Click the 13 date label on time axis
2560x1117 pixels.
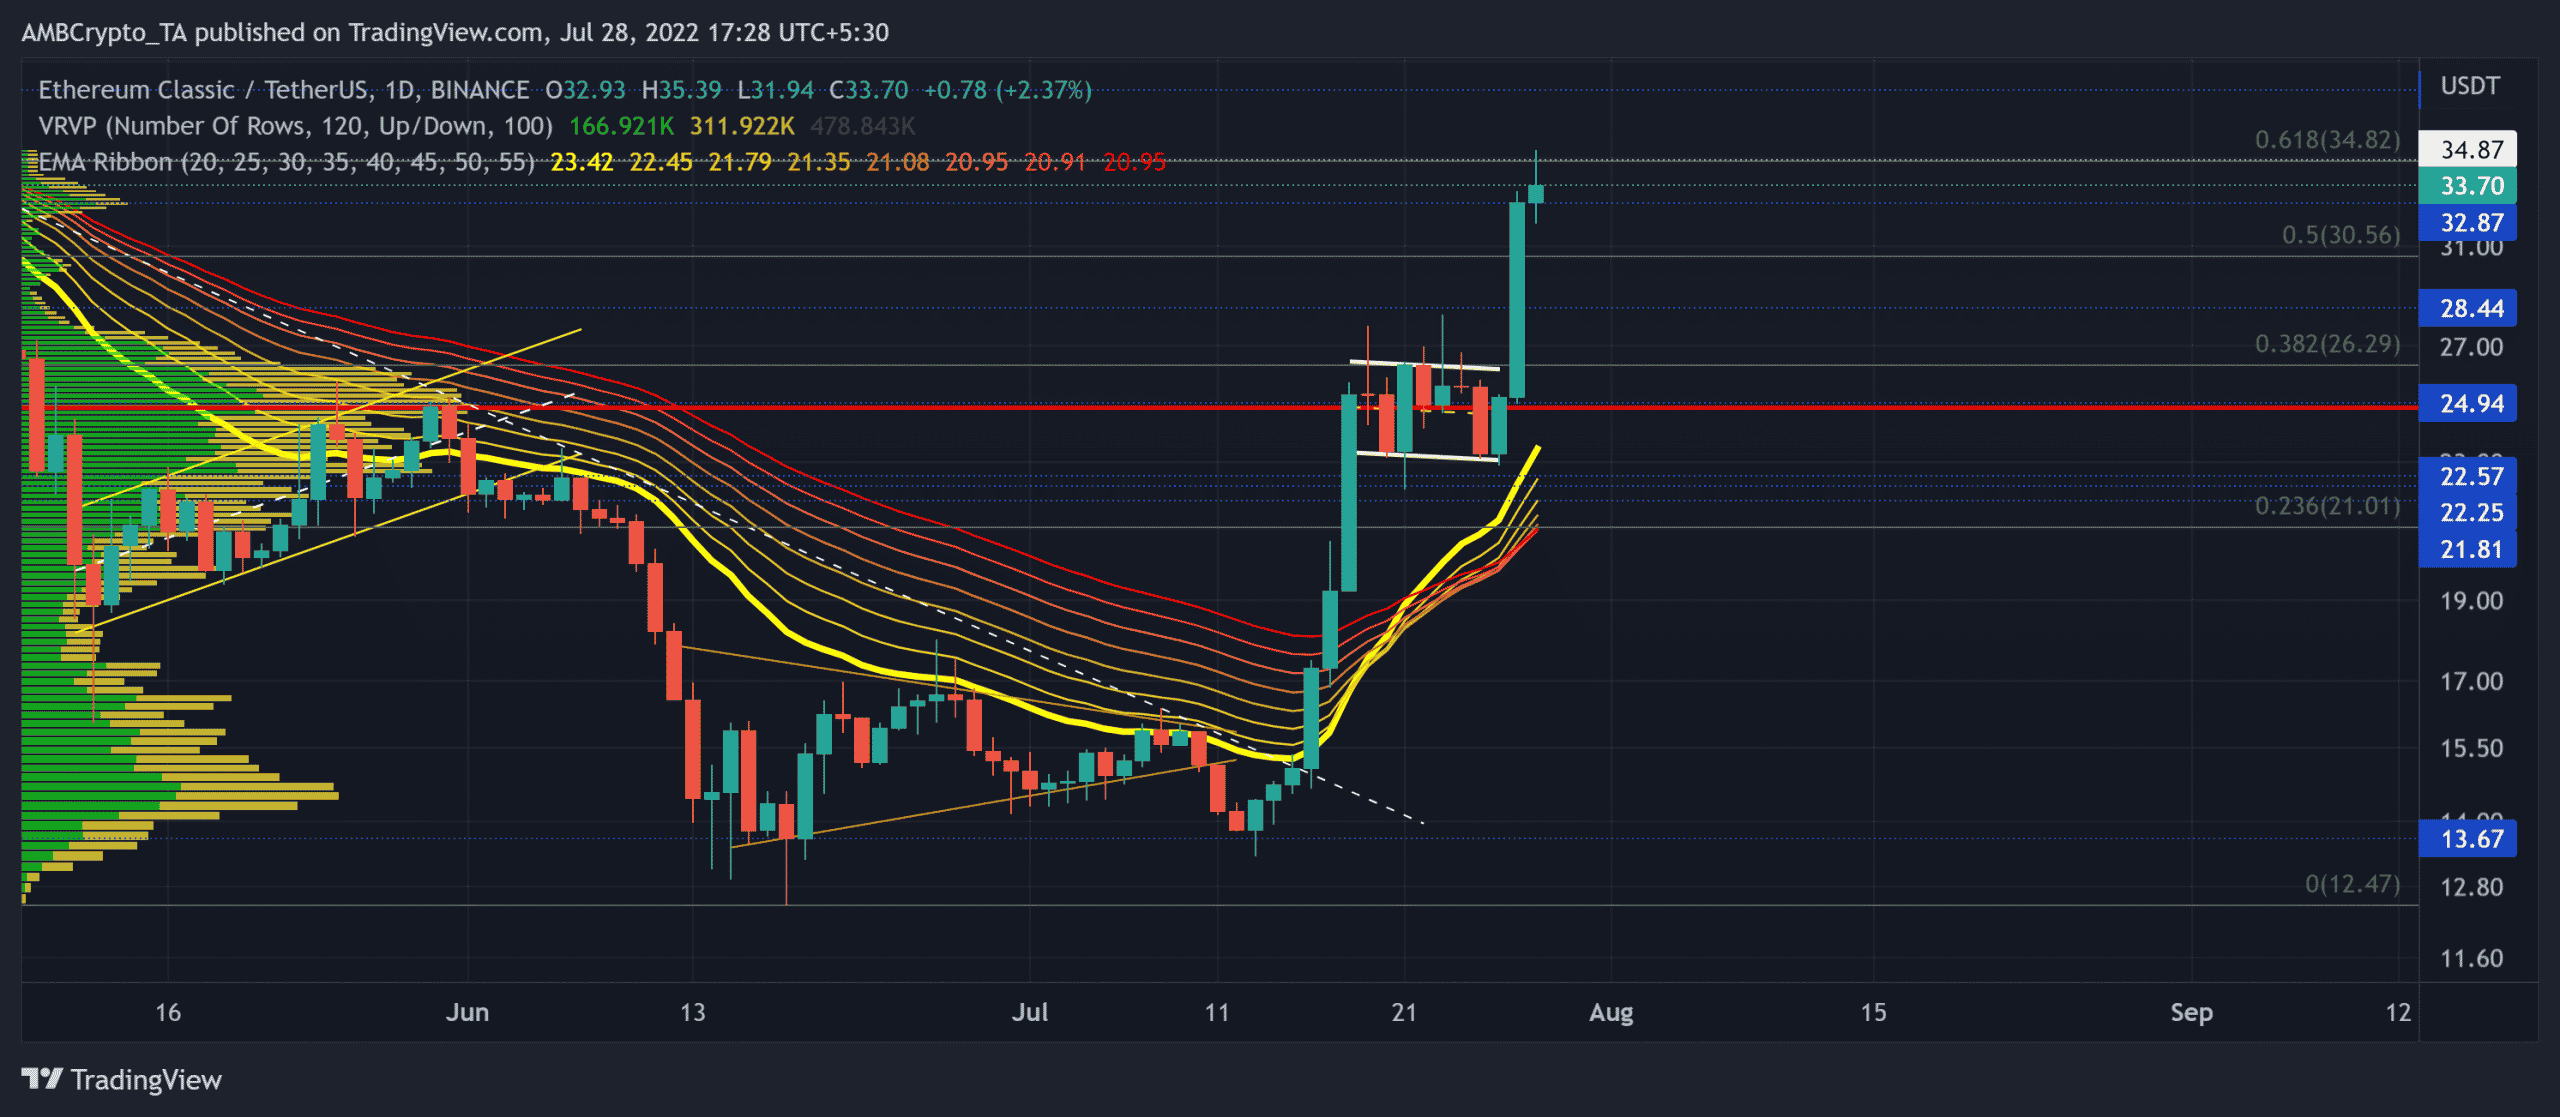coord(692,1012)
